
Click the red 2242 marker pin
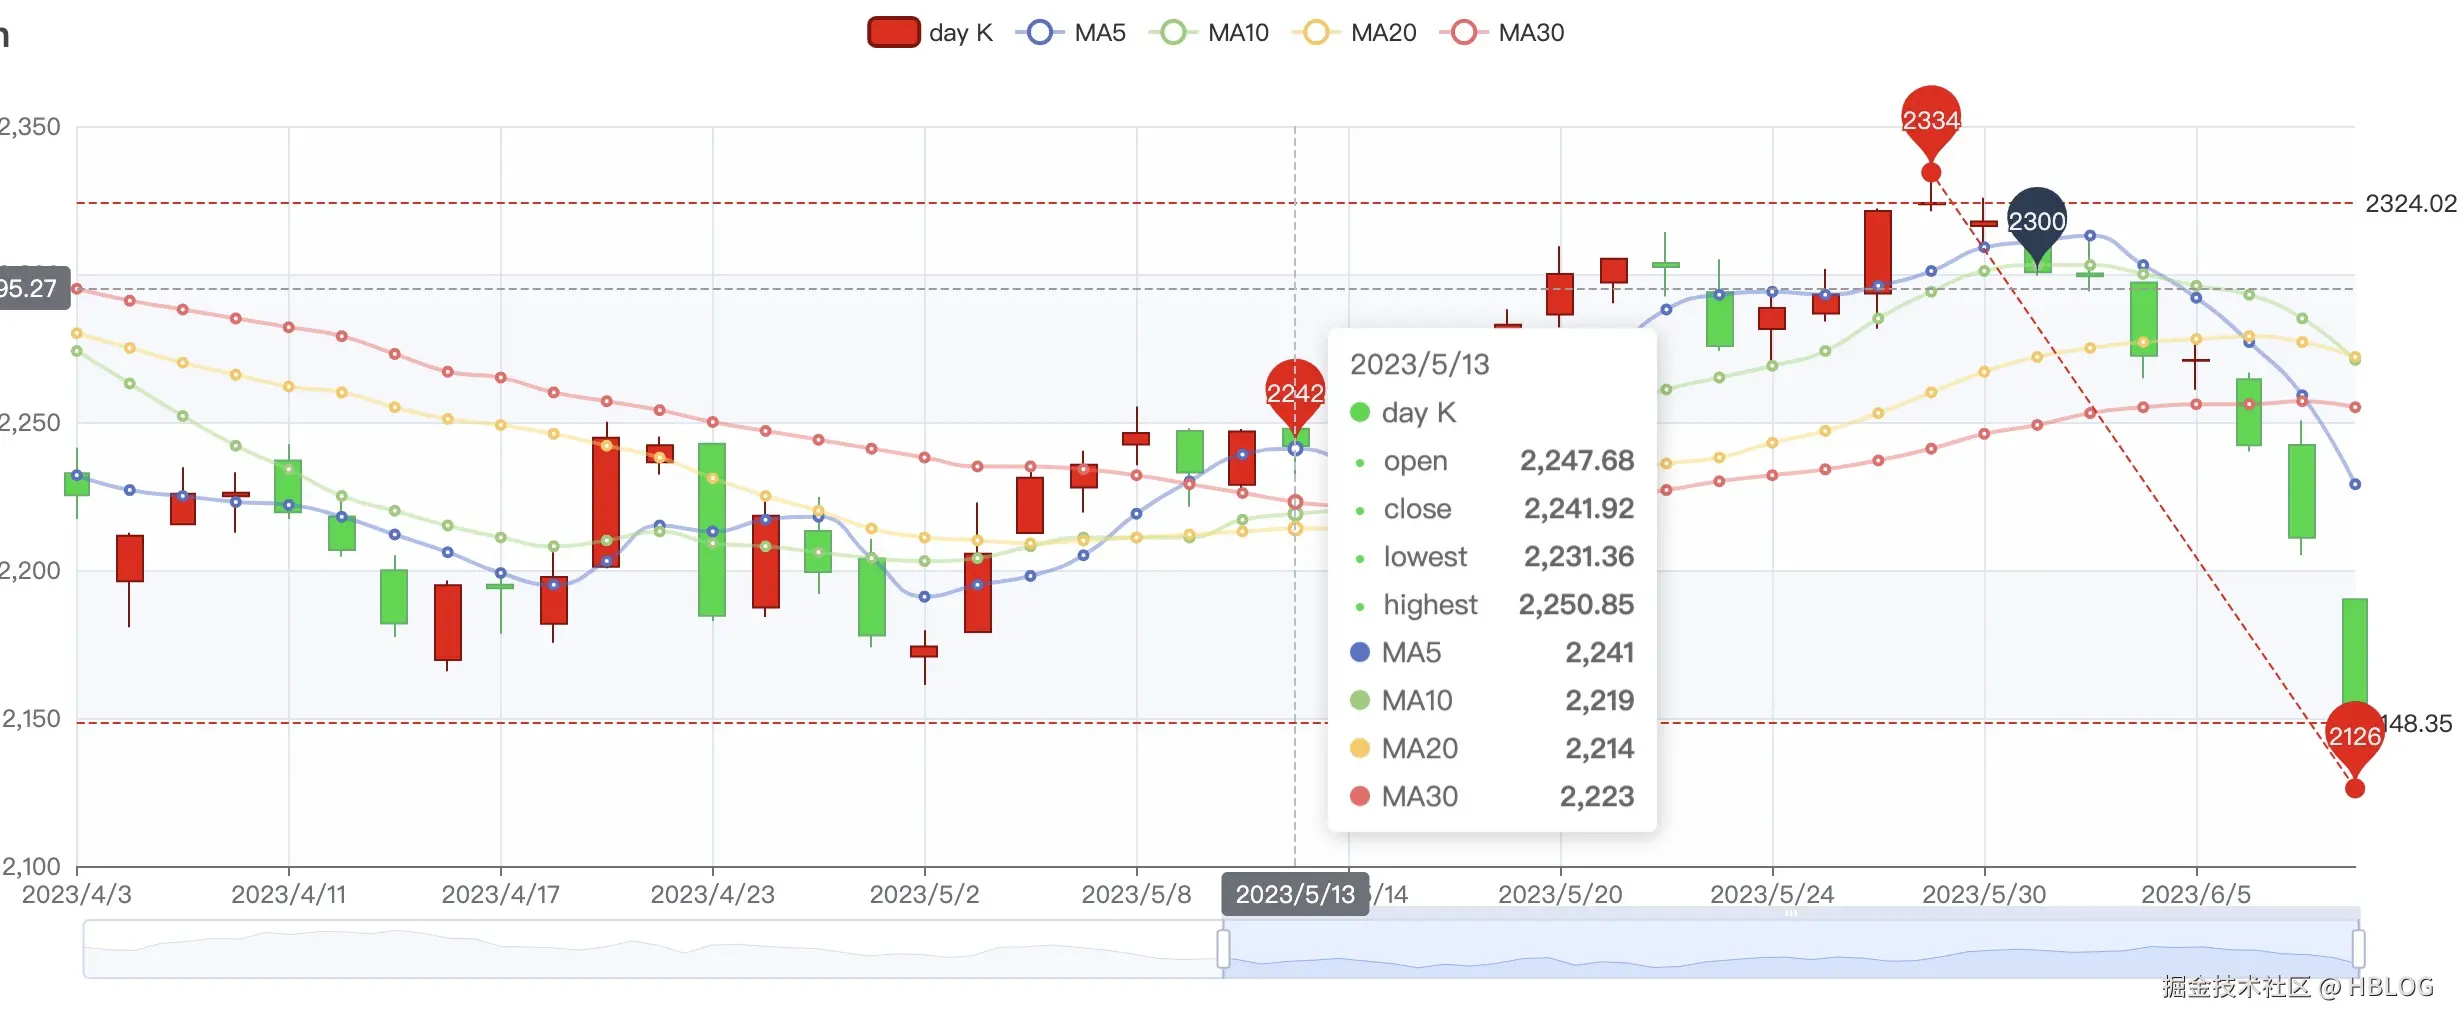click(1295, 394)
